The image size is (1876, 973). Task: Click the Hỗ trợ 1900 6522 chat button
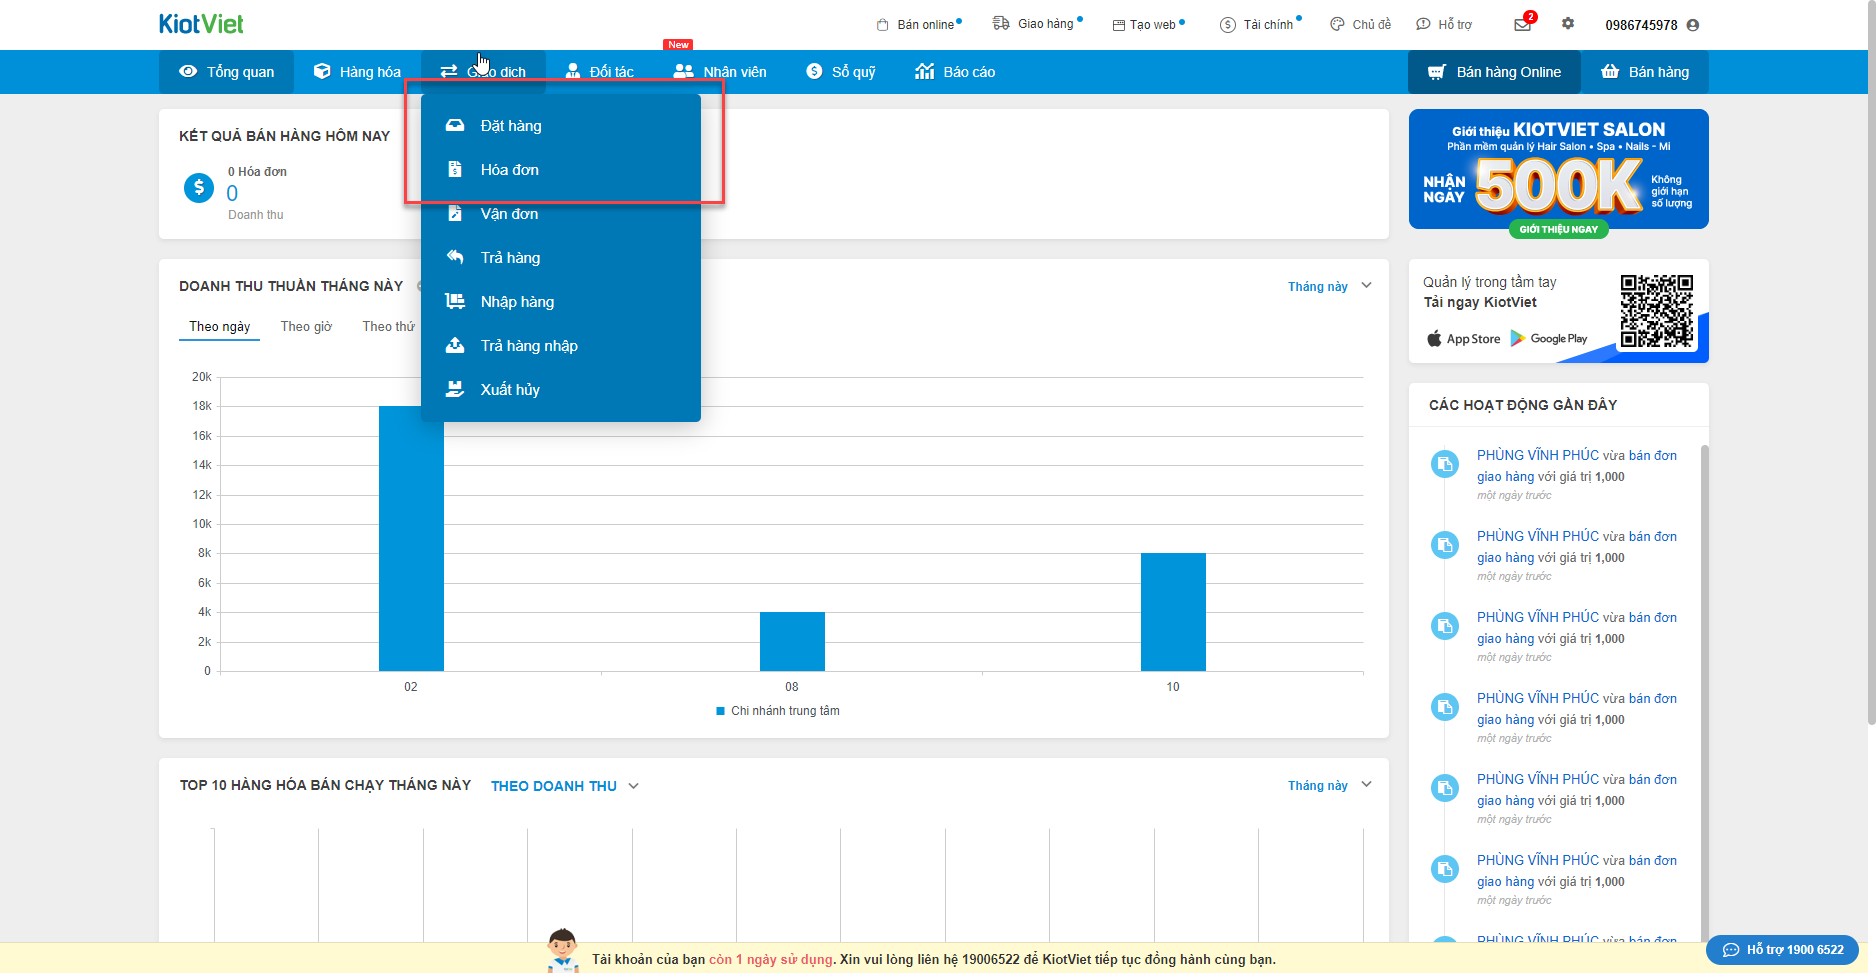(1783, 950)
